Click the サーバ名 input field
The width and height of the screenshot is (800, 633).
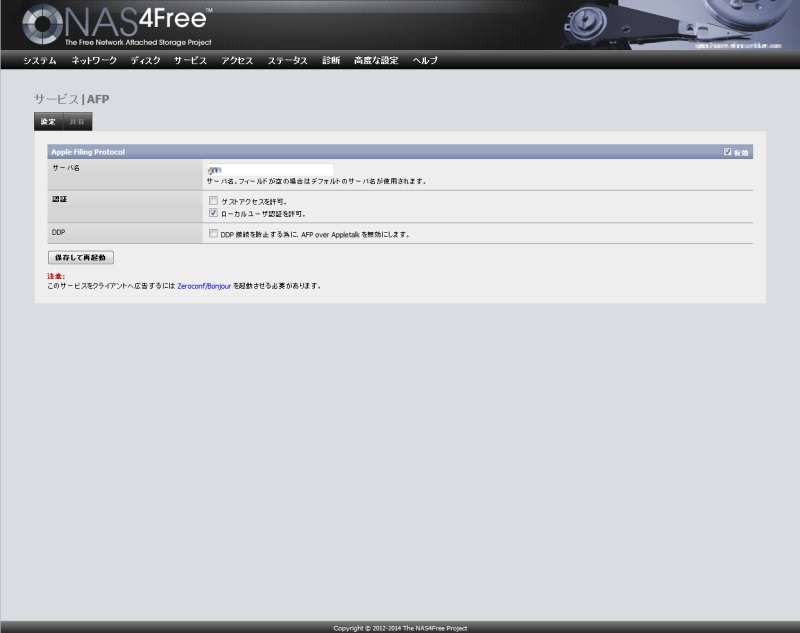point(270,169)
